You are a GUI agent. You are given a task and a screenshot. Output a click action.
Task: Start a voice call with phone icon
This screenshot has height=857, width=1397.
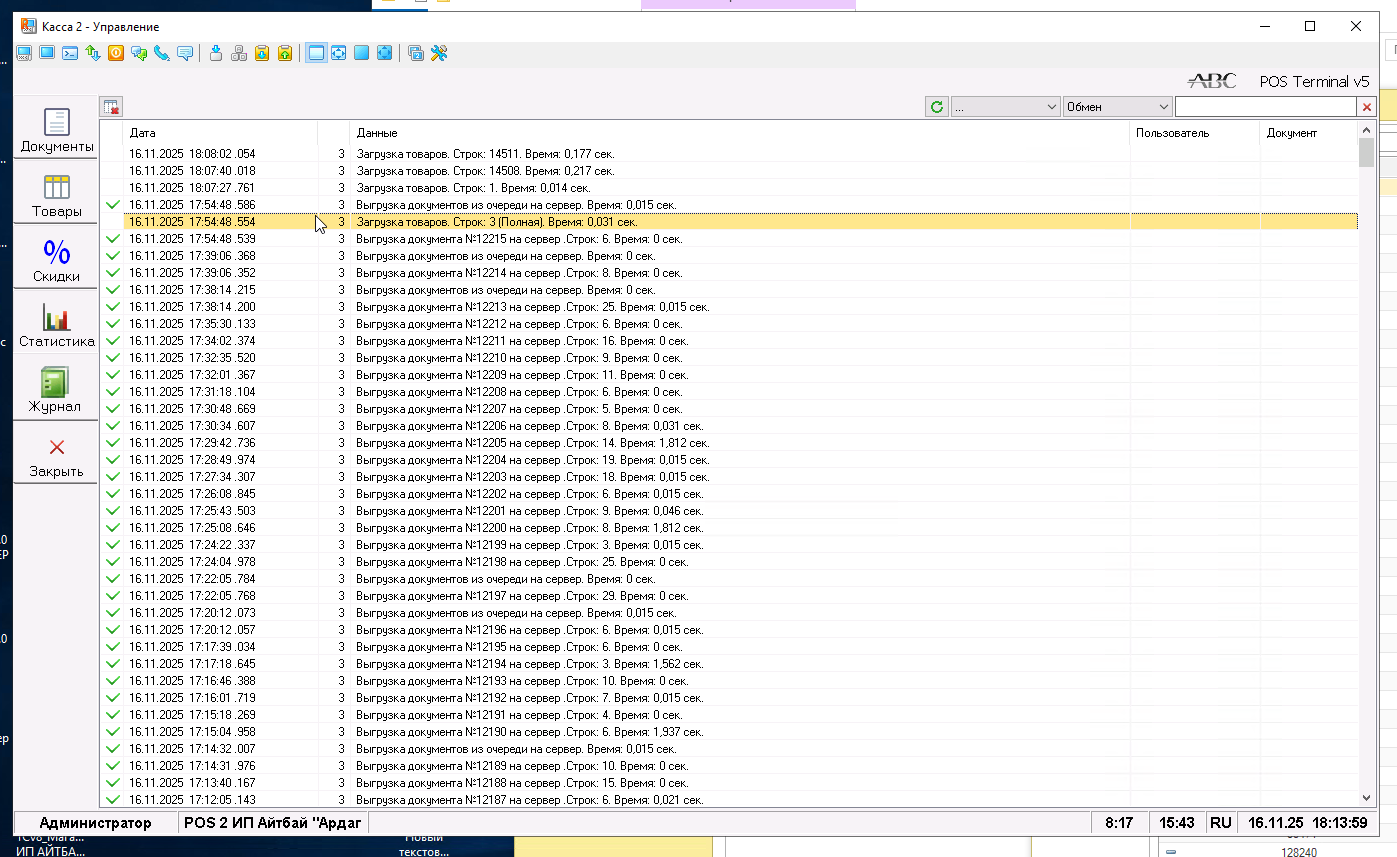pos(162,54)
